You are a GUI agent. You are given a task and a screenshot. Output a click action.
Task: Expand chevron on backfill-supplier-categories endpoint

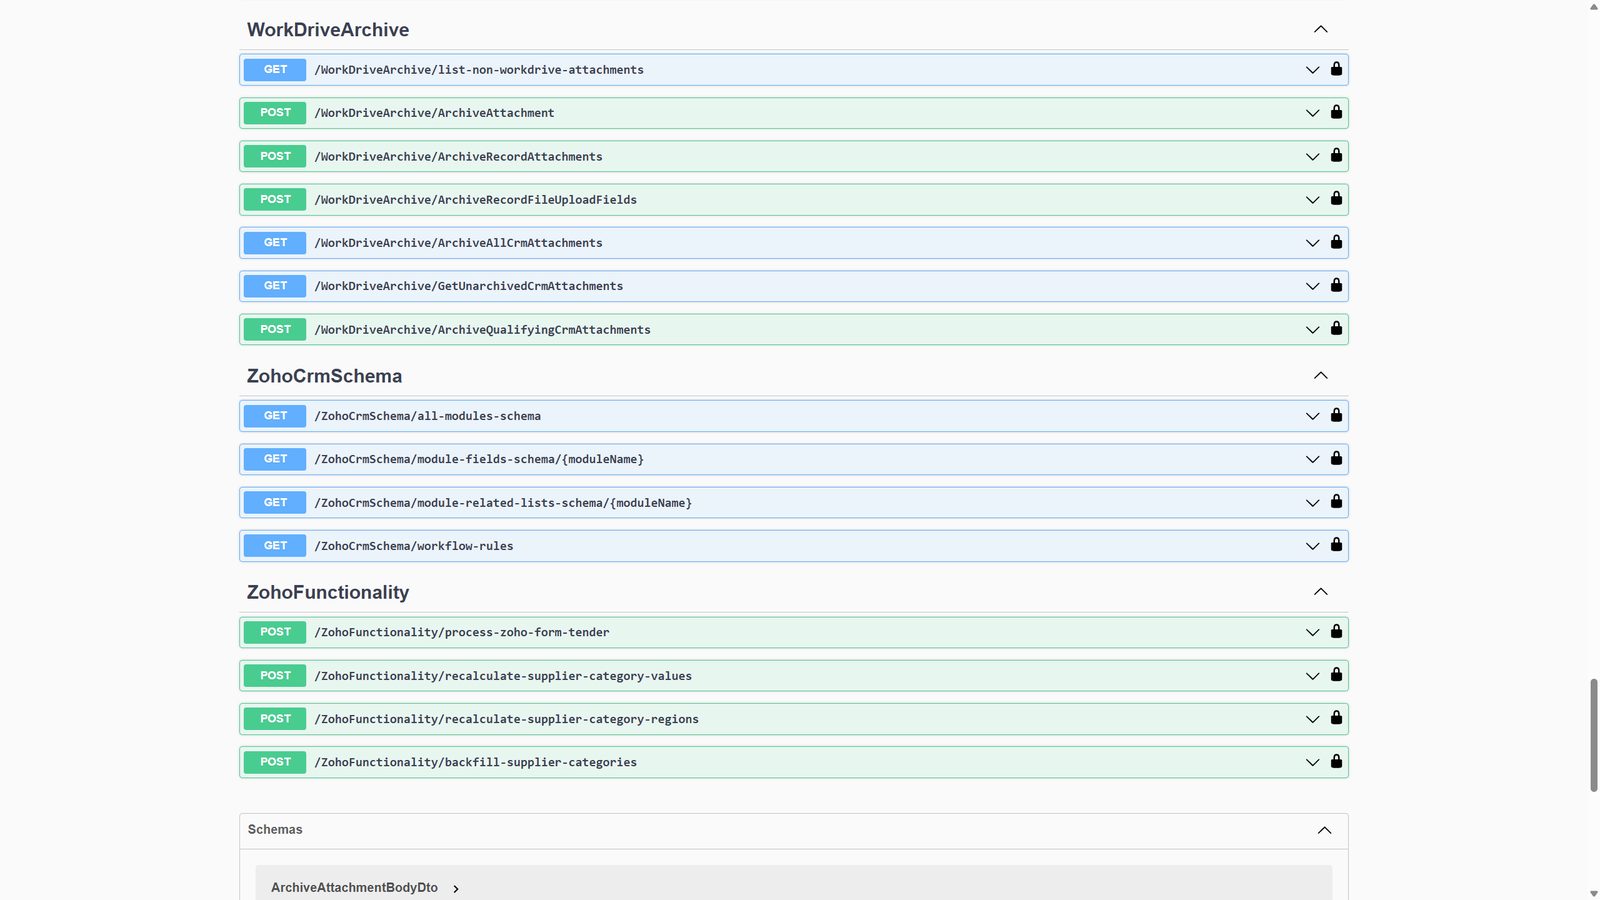tap(1312, 762)
